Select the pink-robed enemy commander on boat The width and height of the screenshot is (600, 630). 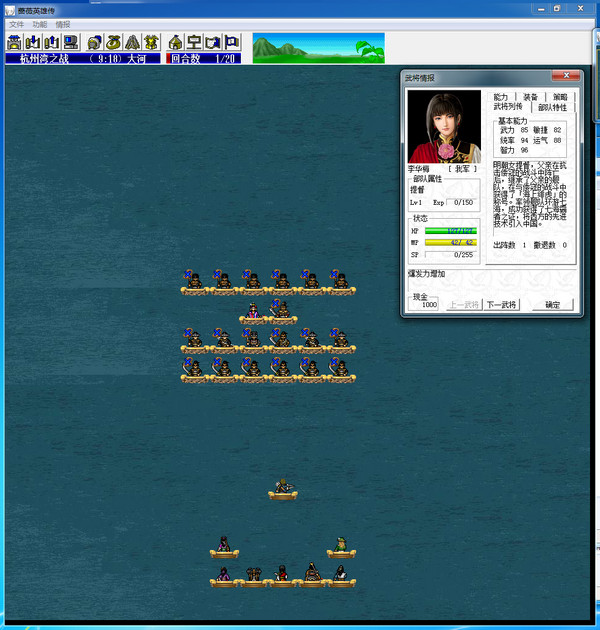[x=253, y=313]
